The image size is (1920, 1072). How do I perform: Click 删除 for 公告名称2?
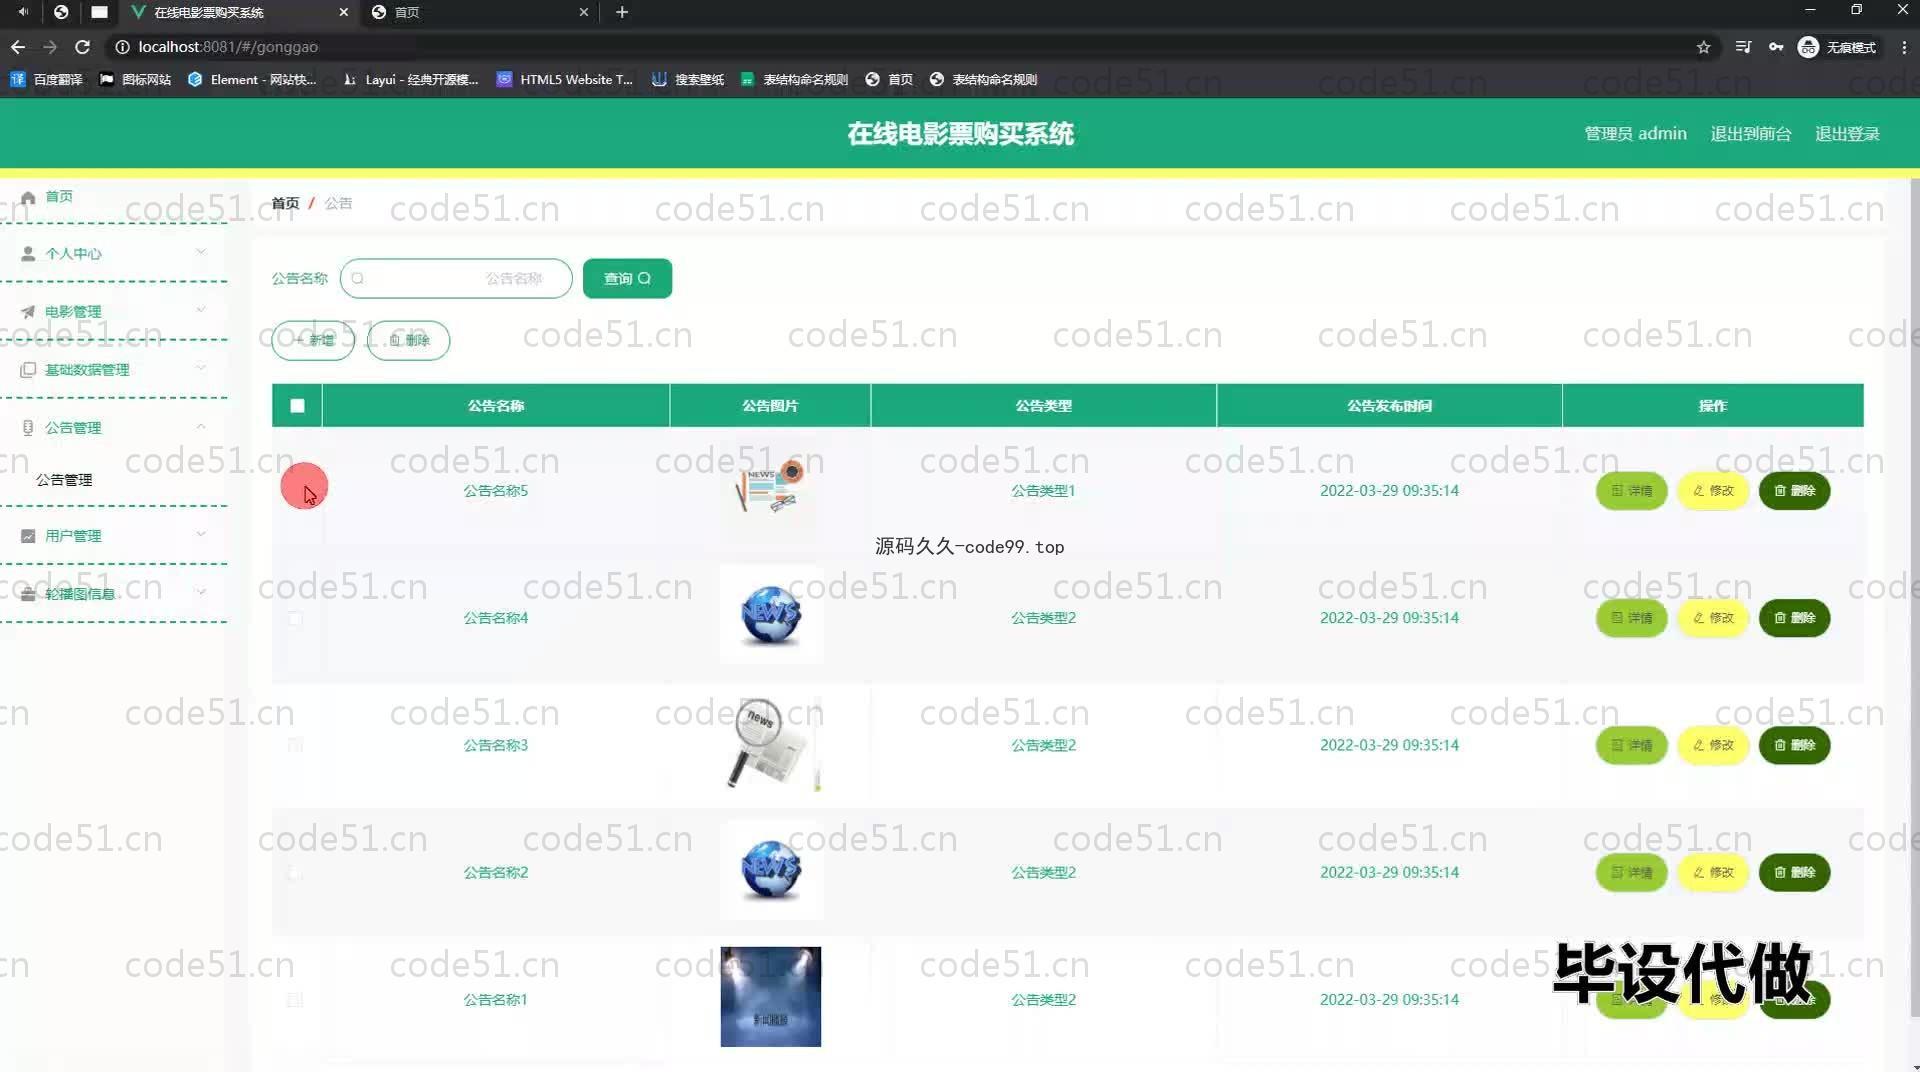point(1794,873)
